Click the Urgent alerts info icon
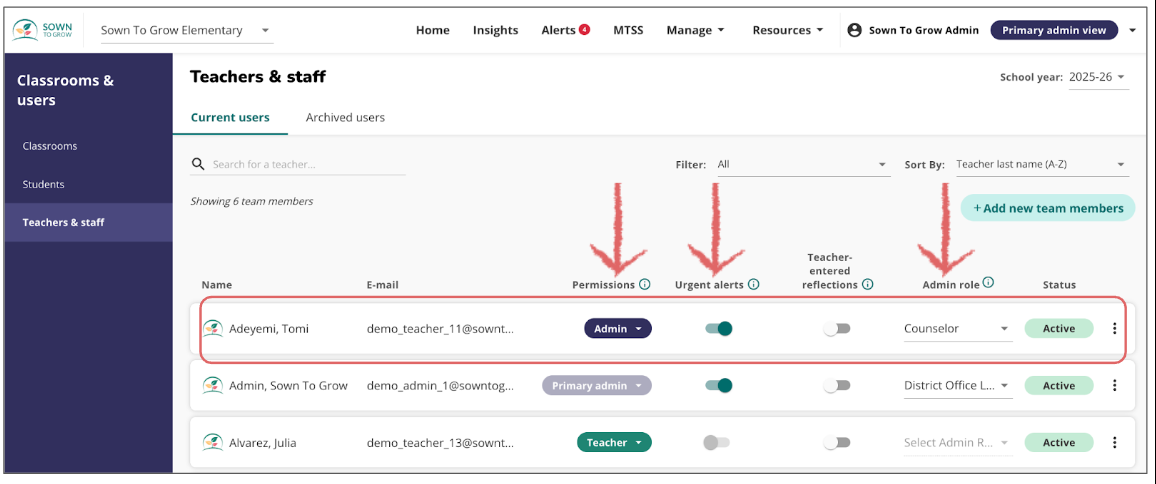The height and width of the screenshot is (484, 1156). (x=754, y=285)
